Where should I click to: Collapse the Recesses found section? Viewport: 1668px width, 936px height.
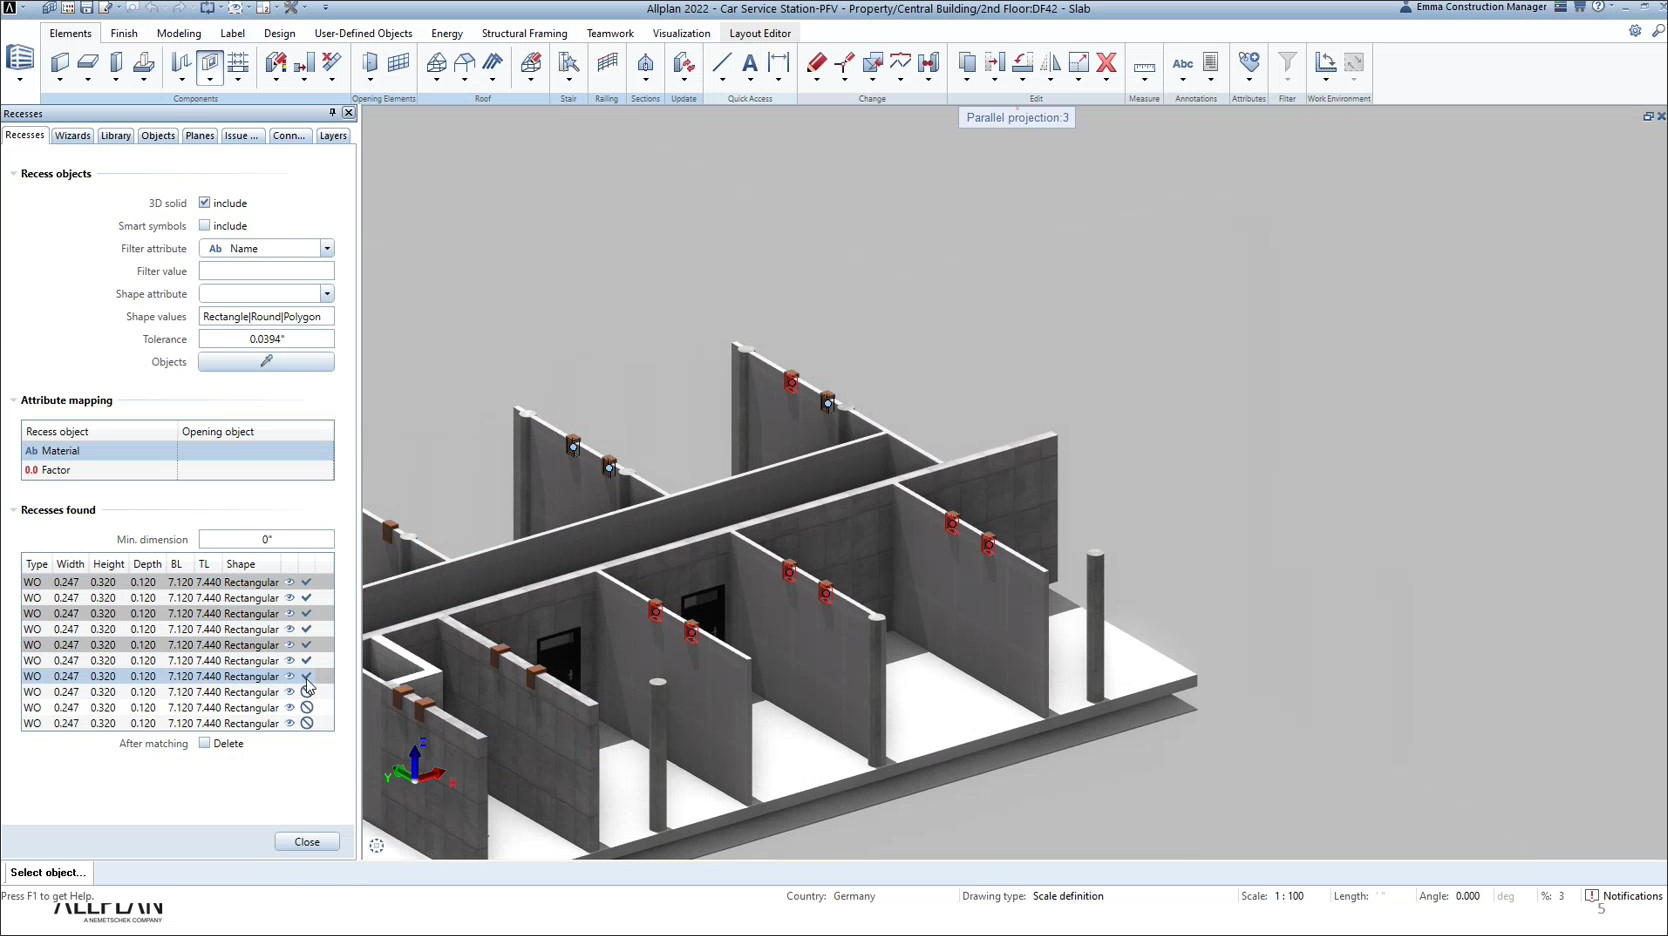[x=13, y=510]
